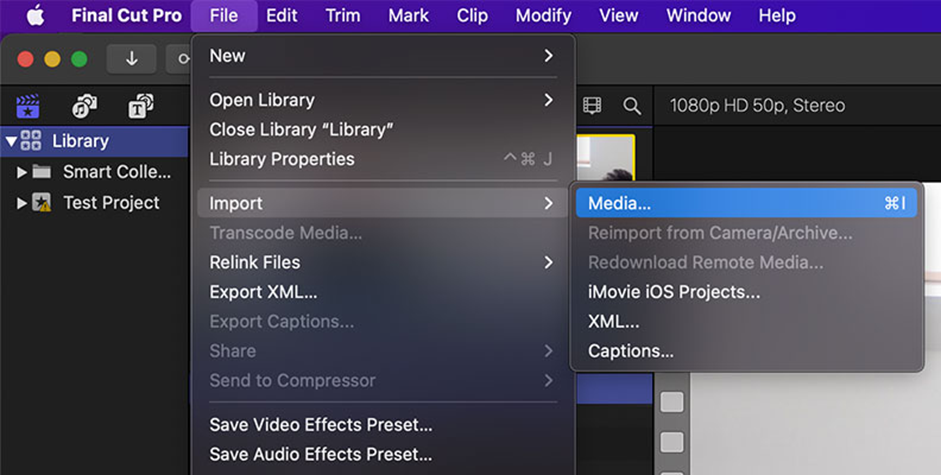Open the Modify menu
Image resolution: width=941 pixels, height=475 pixels.
pos(543,16)
